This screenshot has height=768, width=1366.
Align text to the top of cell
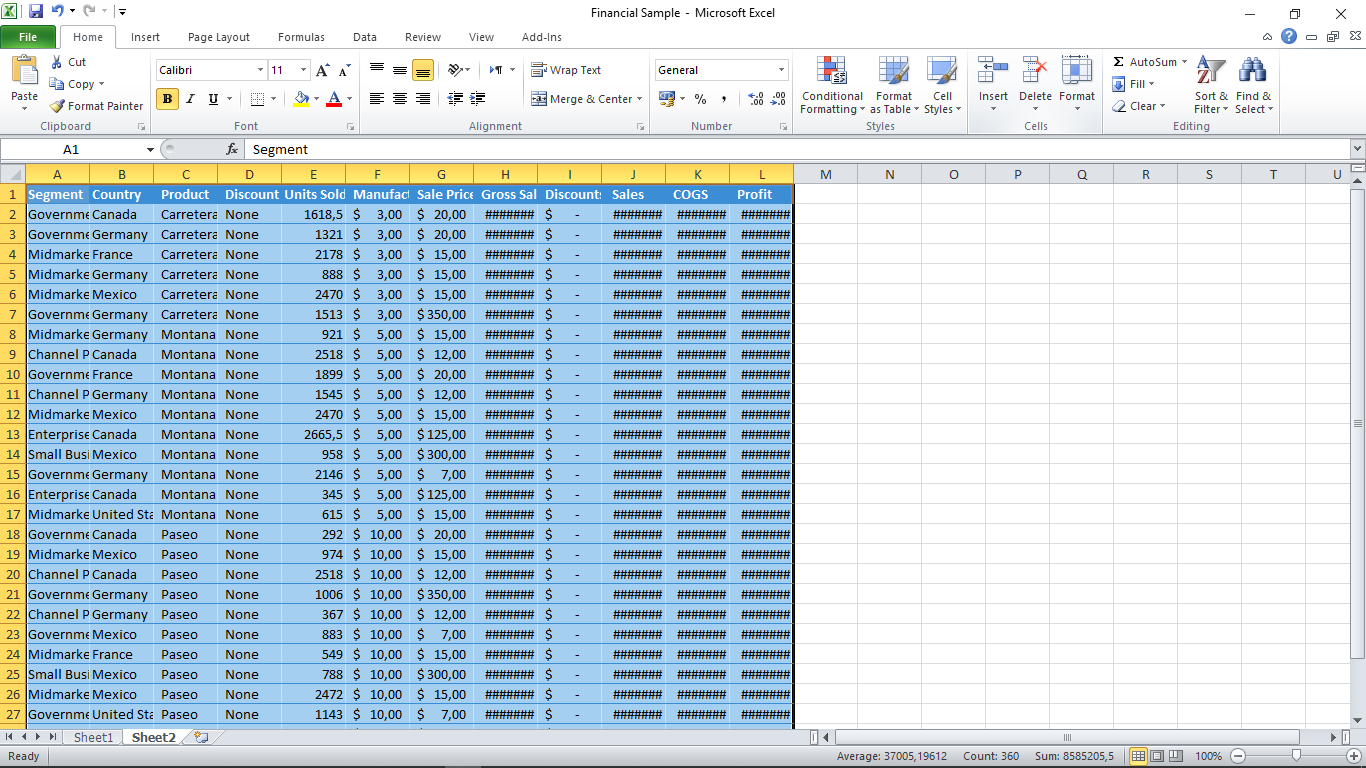click(x=377, y=70)
